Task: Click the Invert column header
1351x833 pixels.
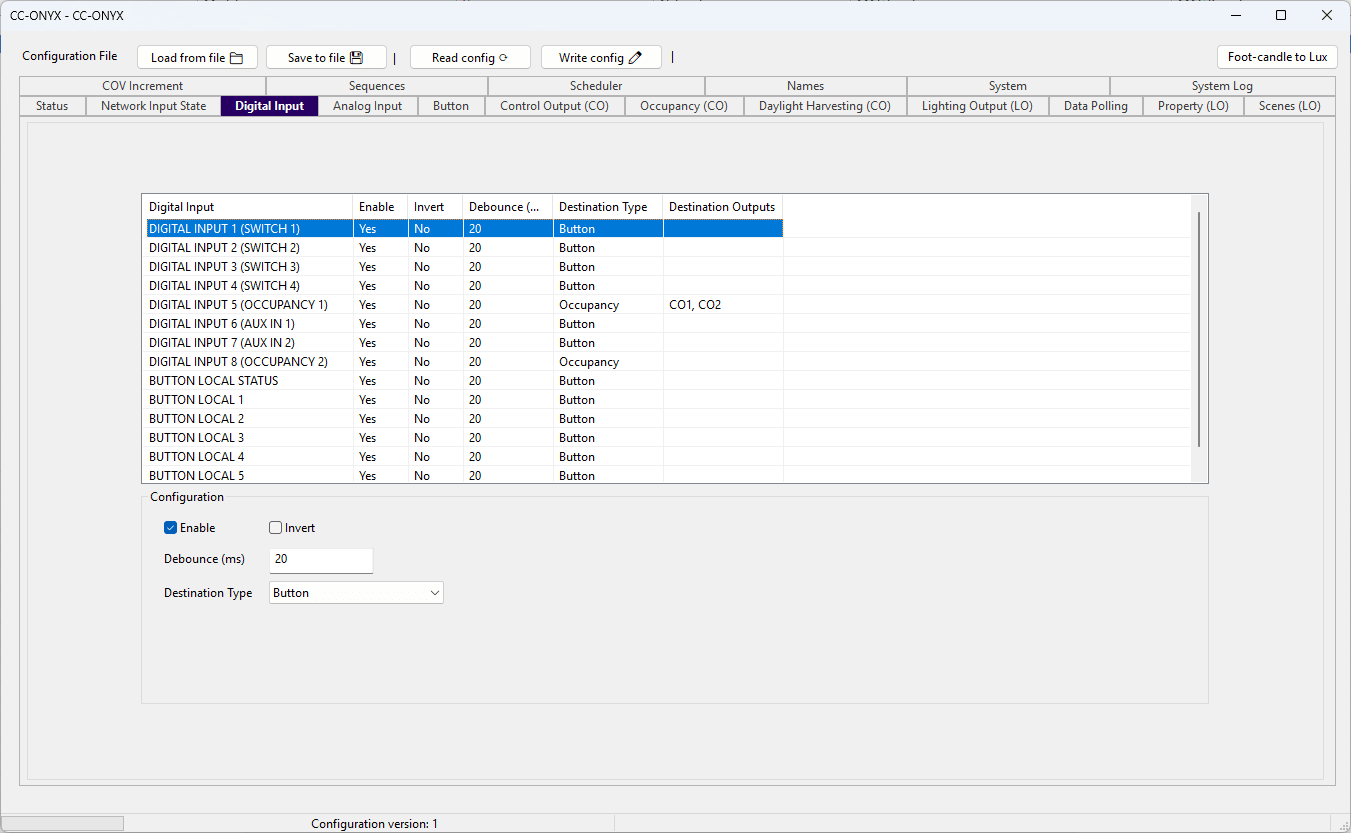Action: [x=435, y=207]
